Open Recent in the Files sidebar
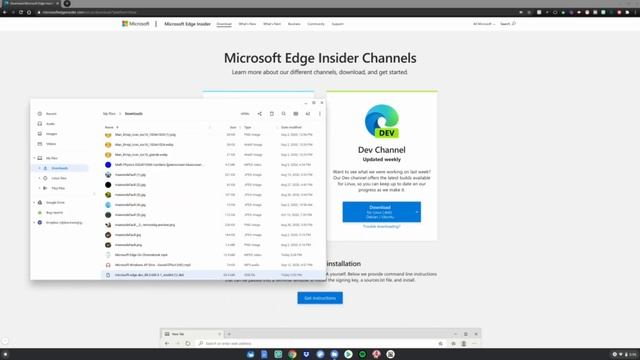This screenshot has height=360, width=640. (51, 114)
